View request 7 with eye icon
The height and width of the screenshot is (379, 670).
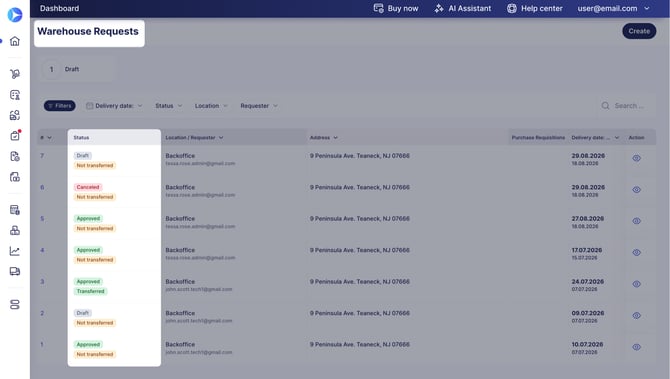coord(636,158)
